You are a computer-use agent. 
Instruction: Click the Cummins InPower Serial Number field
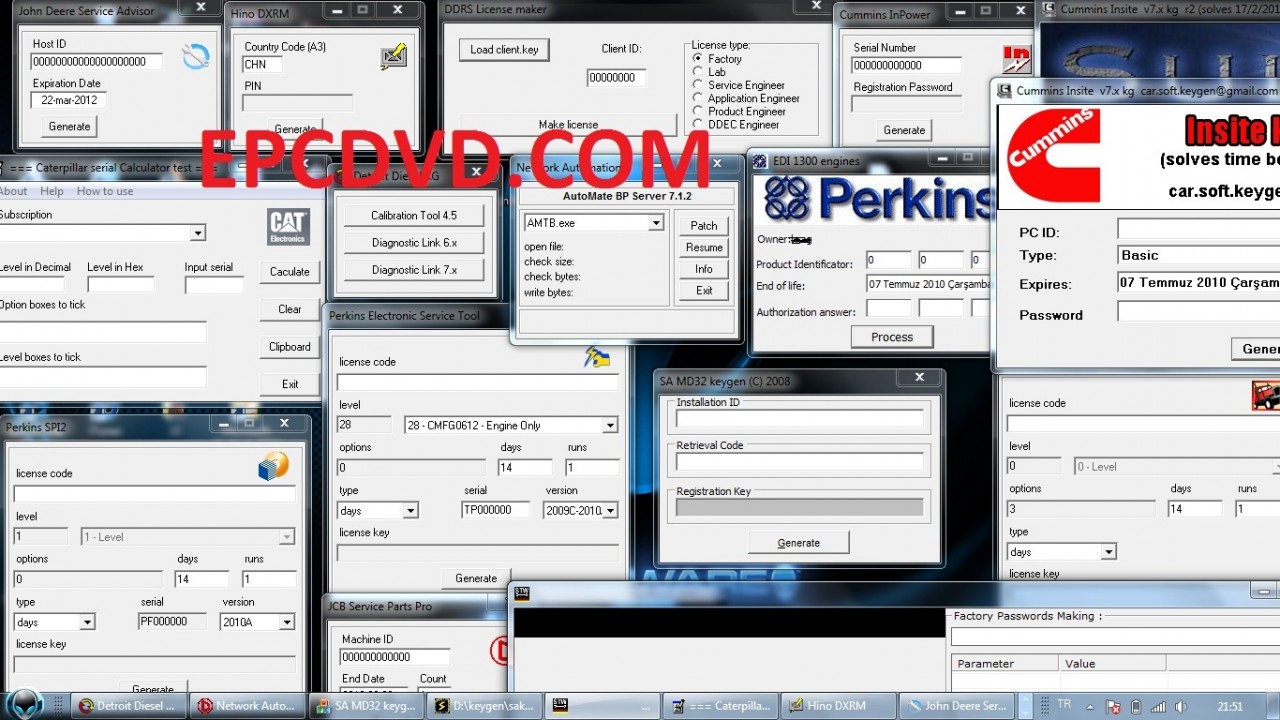[x=907, y=65]
